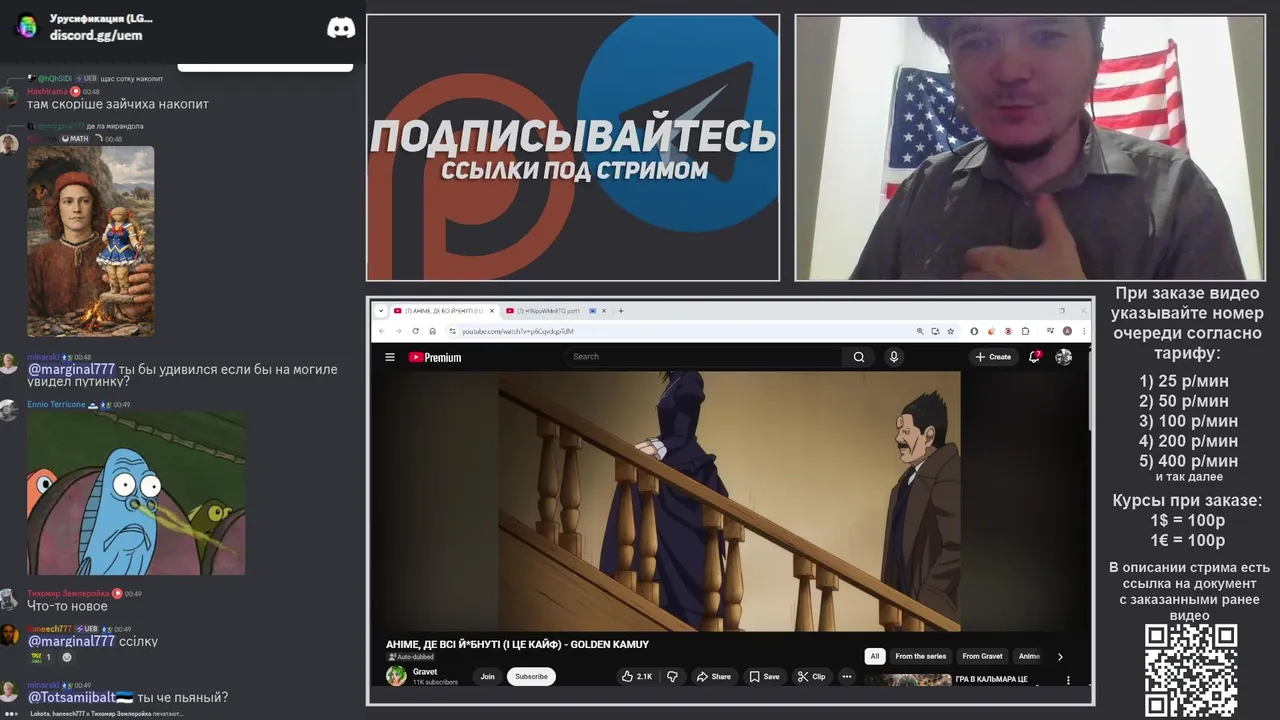Click the browser home button

[432, 331]
